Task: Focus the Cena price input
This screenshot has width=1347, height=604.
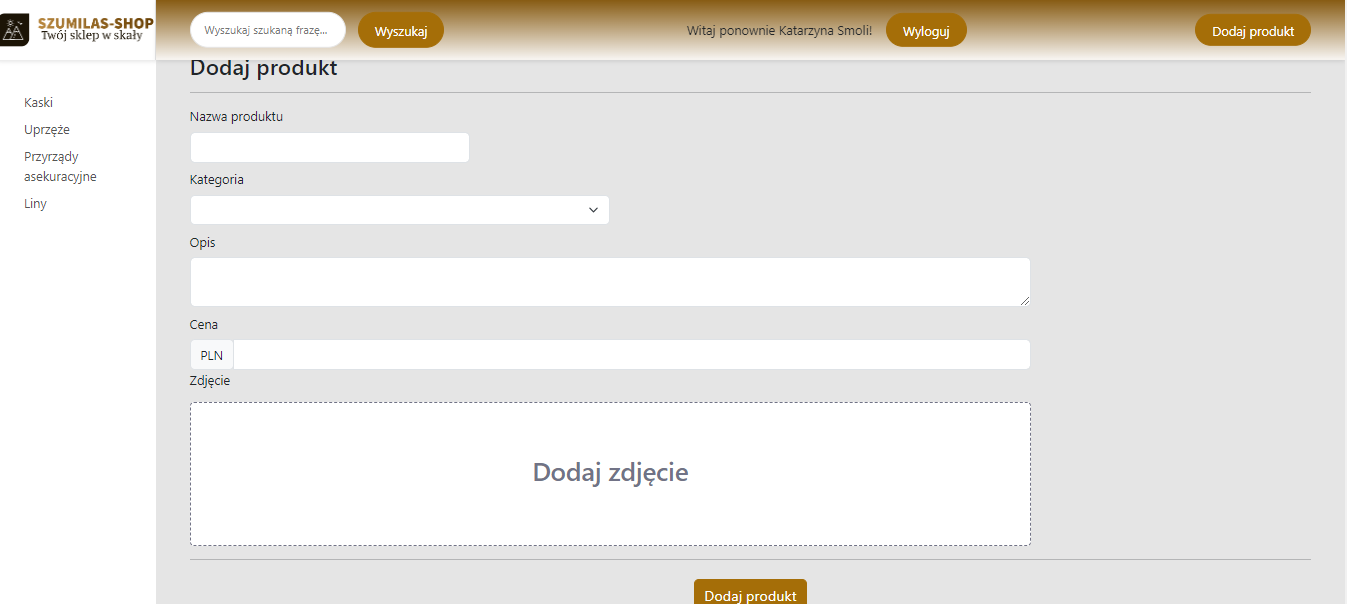Action: point(631,355)
